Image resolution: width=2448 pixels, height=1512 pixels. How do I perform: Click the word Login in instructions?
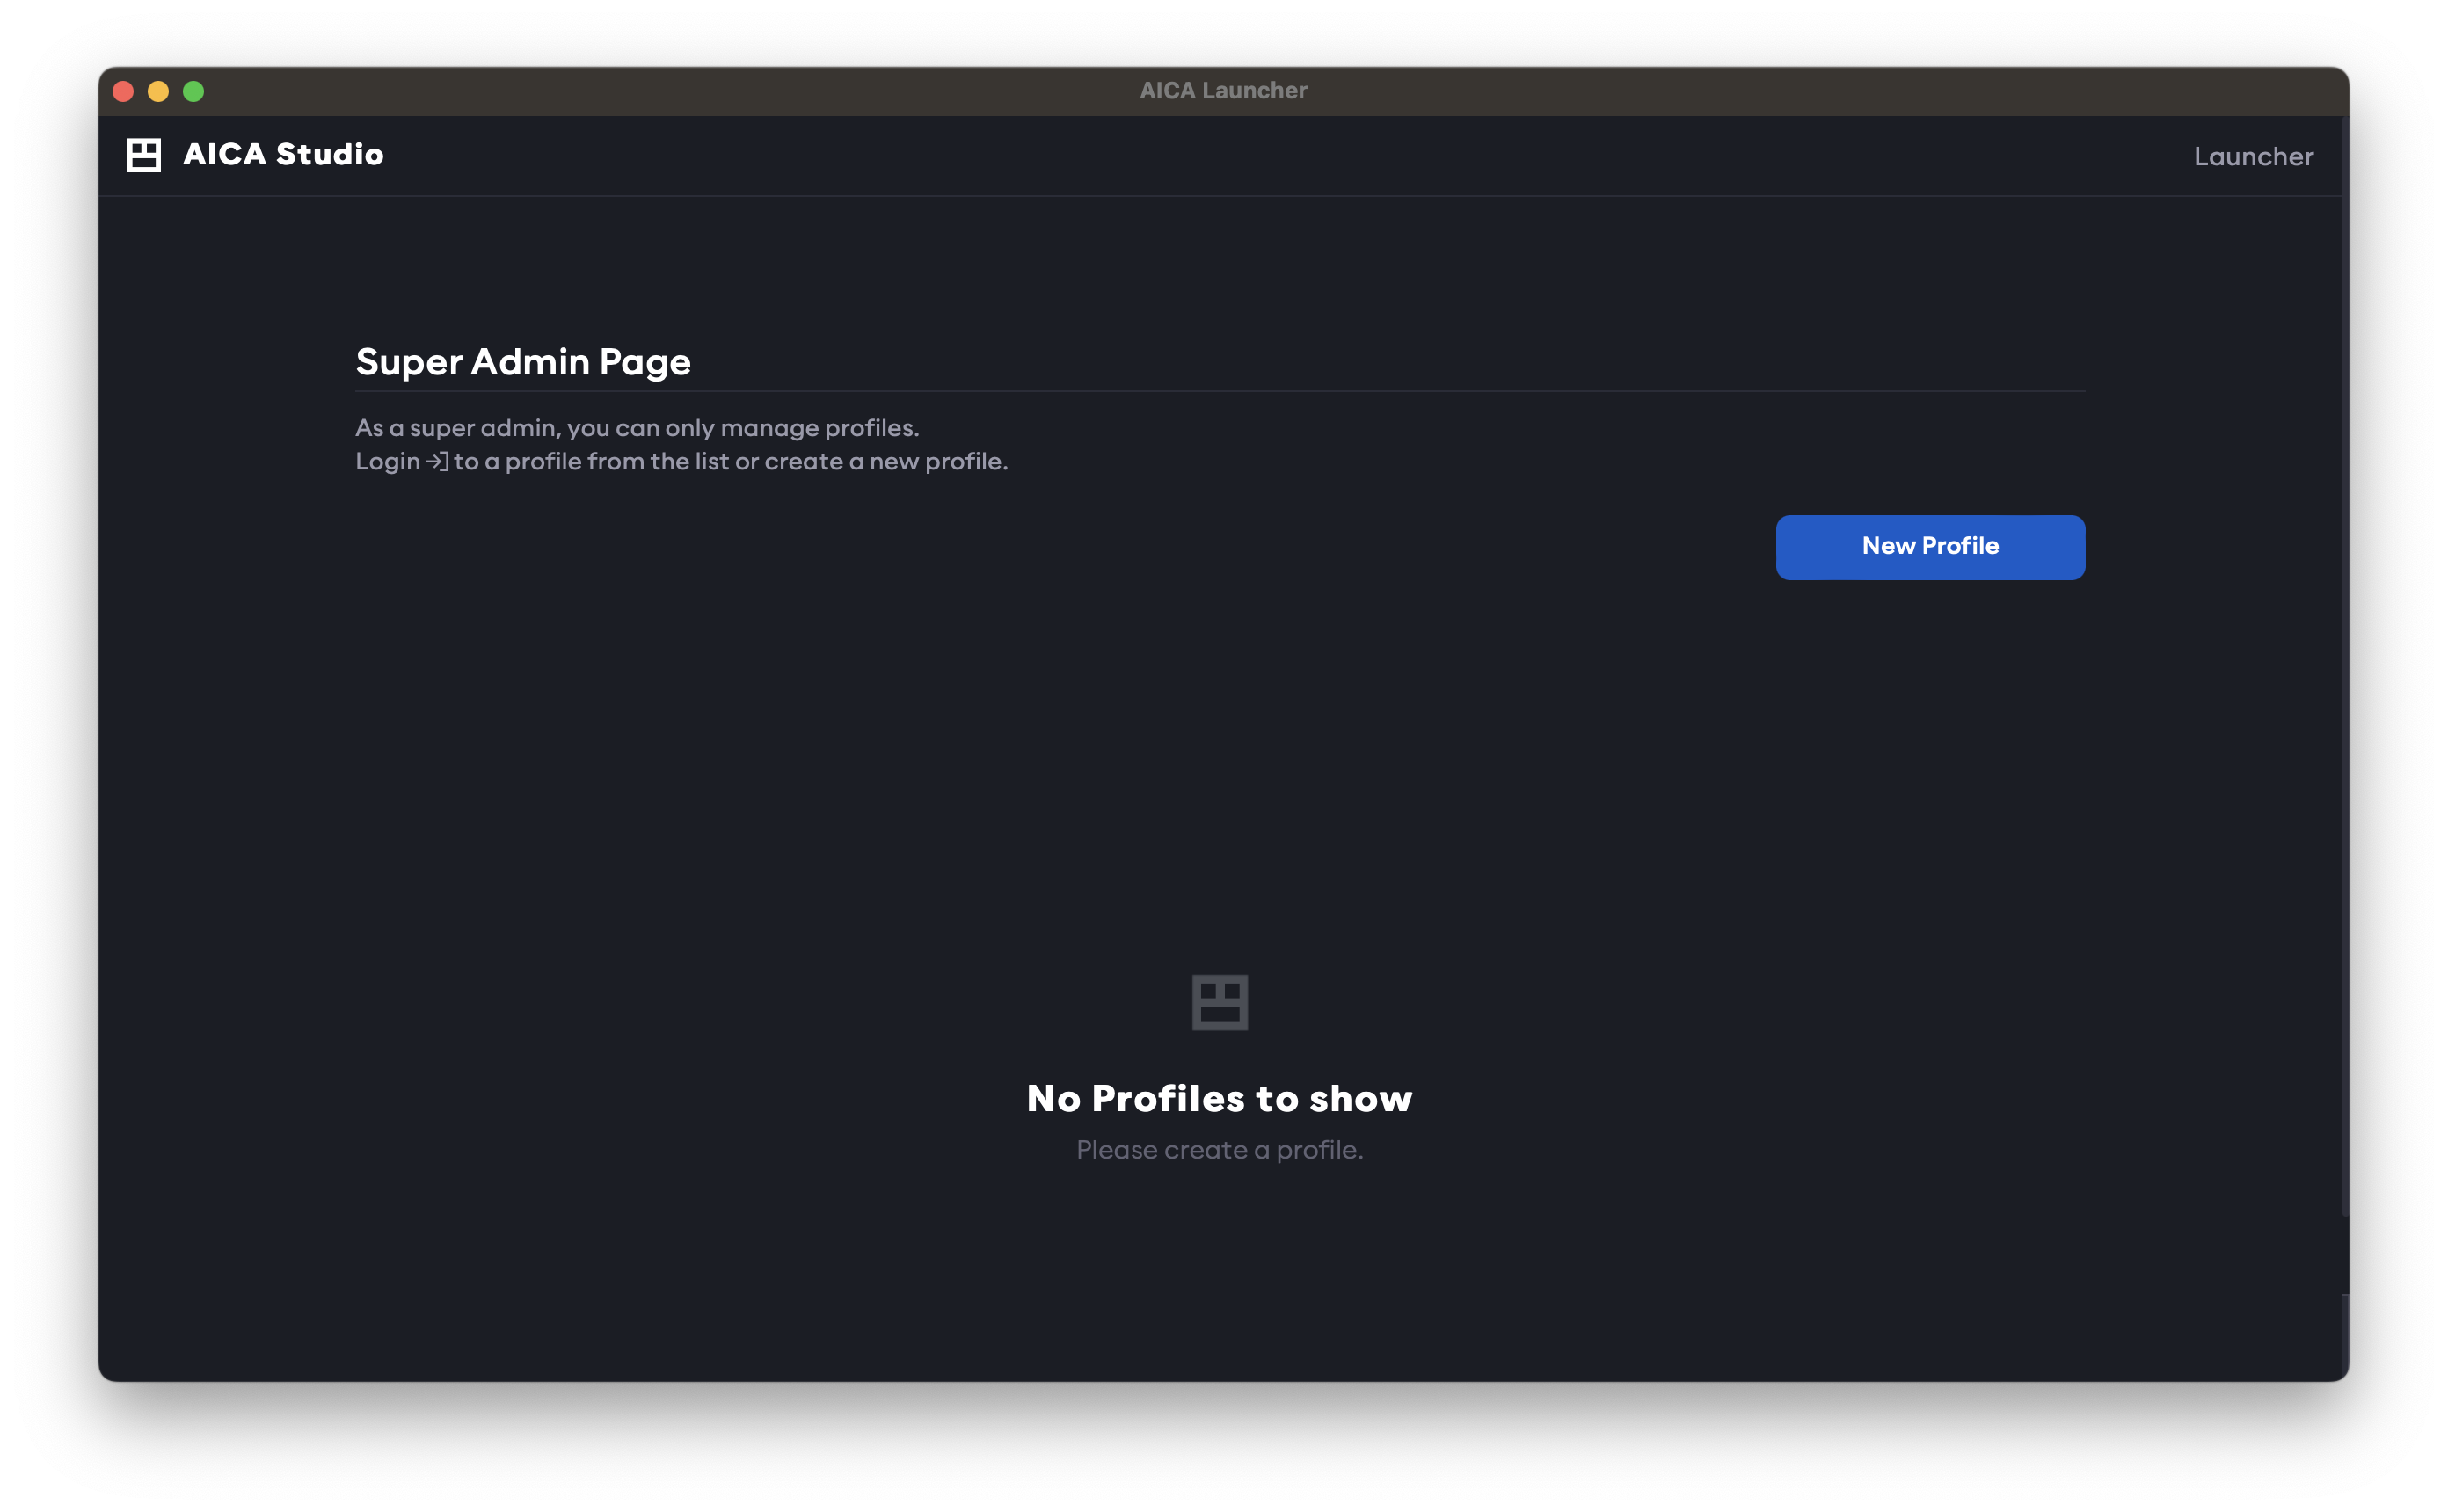[x=387, y=462]
